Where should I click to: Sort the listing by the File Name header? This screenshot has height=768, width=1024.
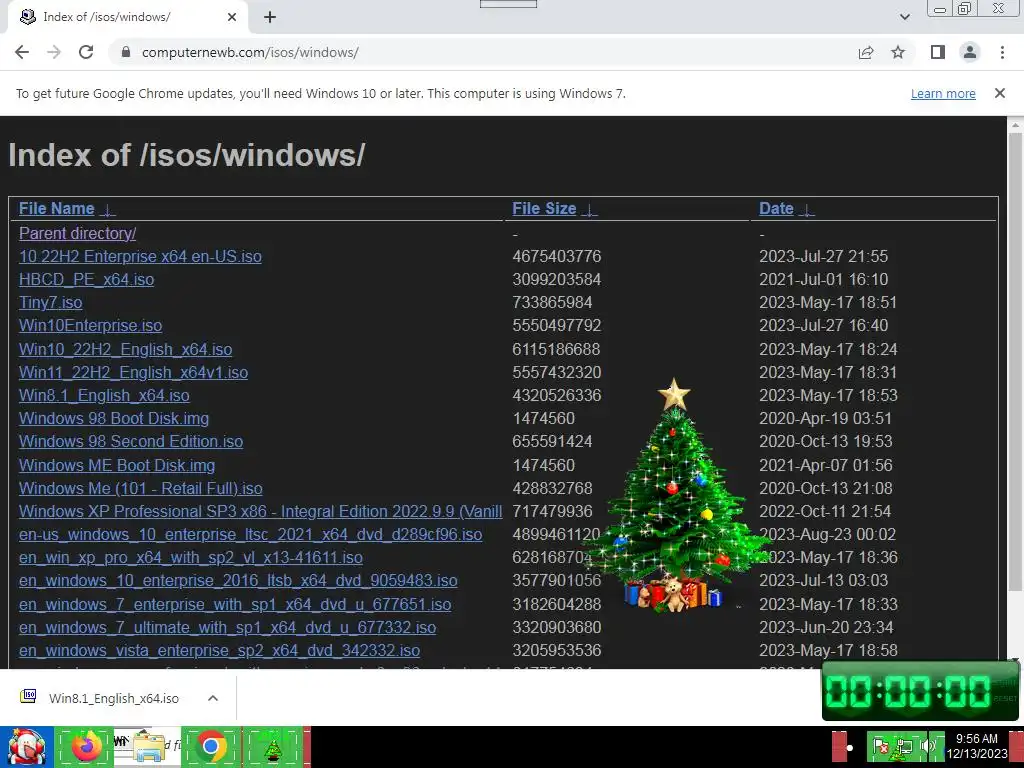[x=57, y=208]
